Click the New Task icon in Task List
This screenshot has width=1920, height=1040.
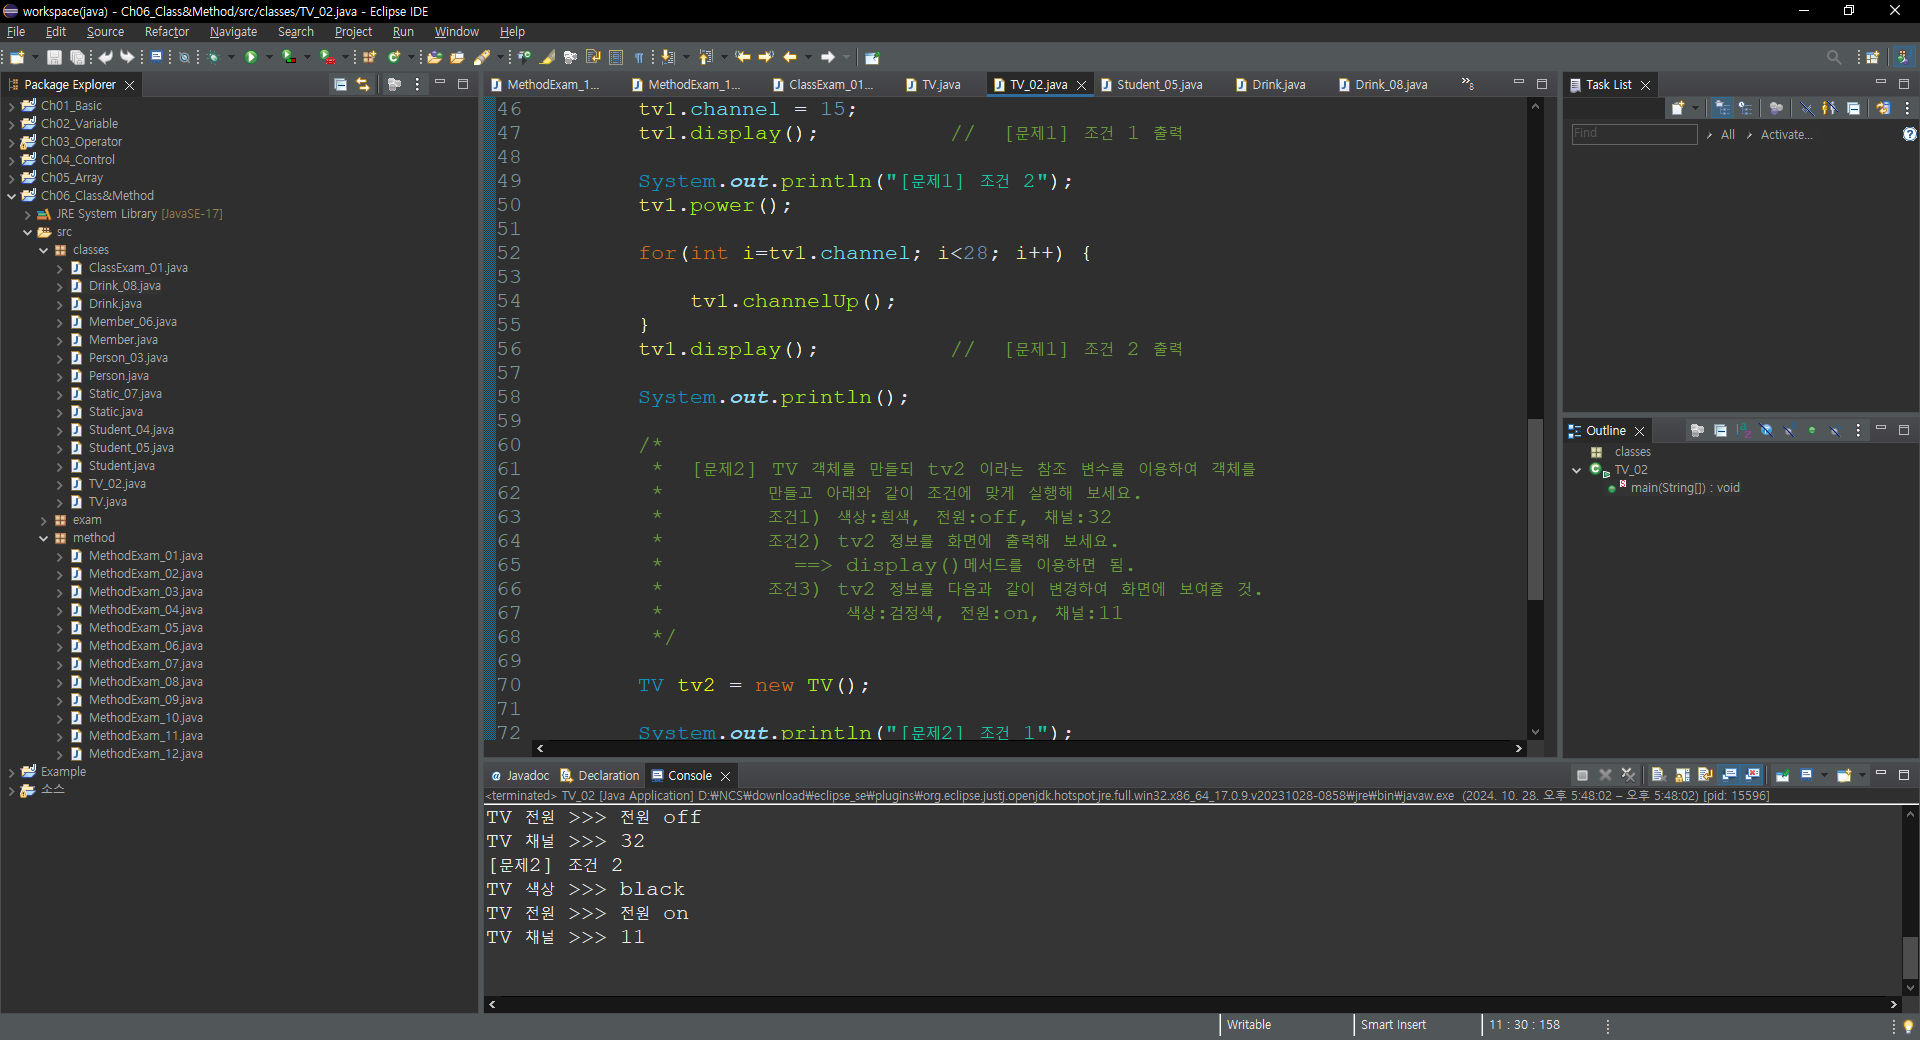(1678, 108)
